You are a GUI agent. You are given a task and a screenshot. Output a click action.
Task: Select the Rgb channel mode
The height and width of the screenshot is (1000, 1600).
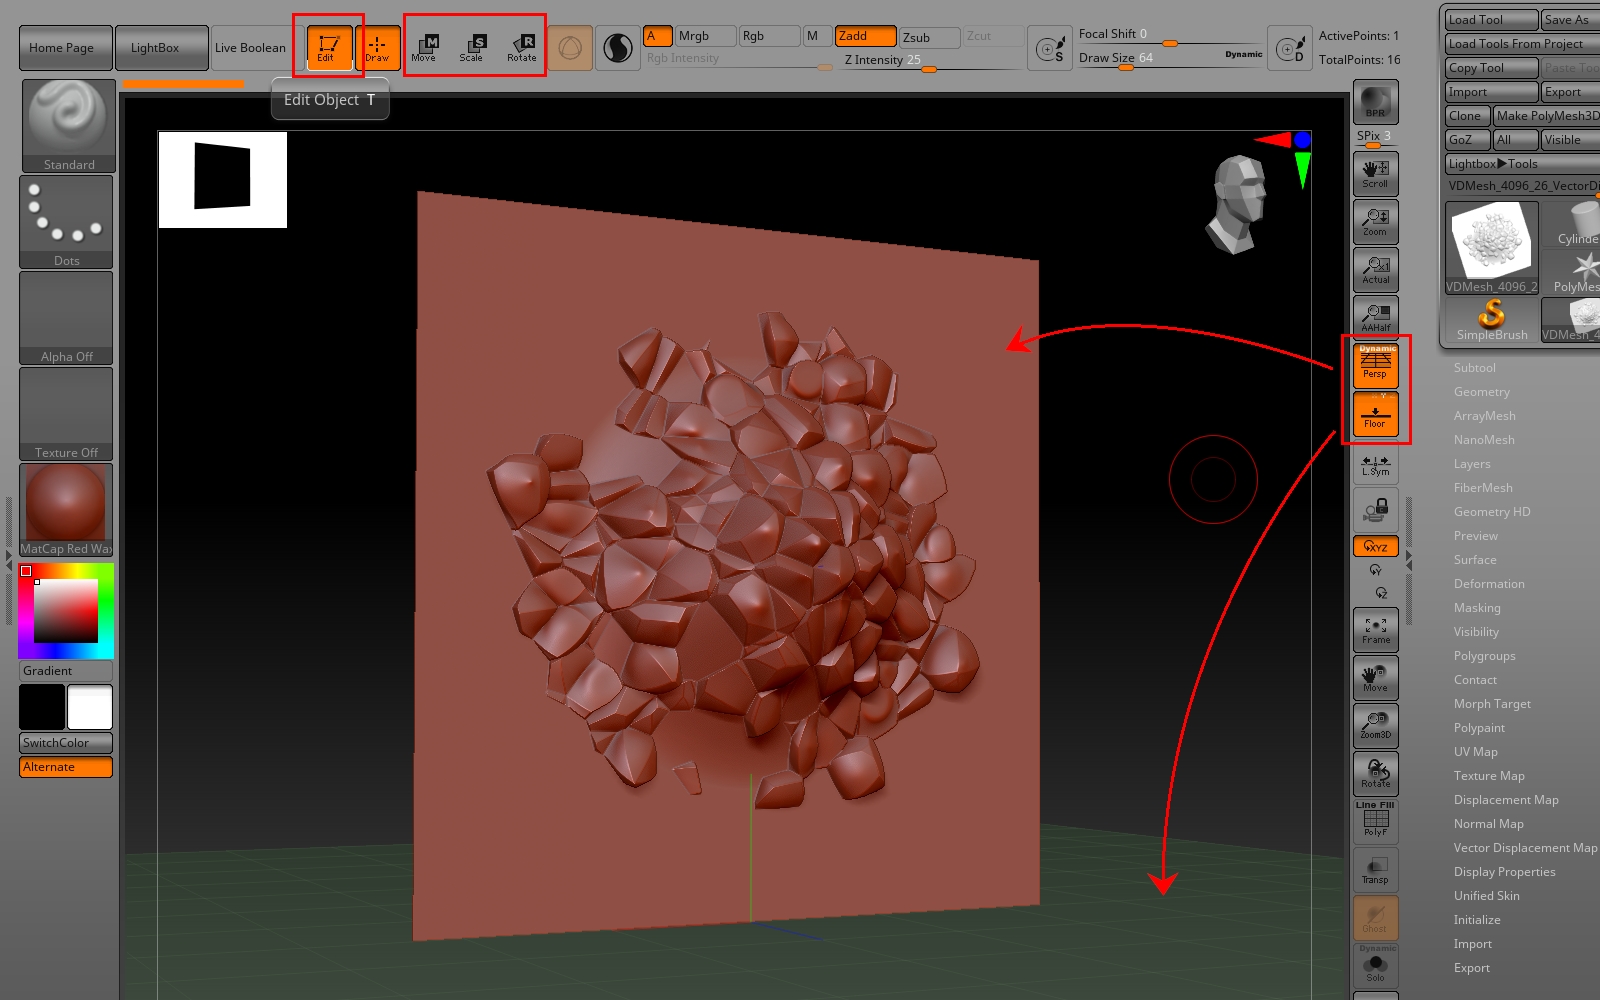[x=769, y=36]
